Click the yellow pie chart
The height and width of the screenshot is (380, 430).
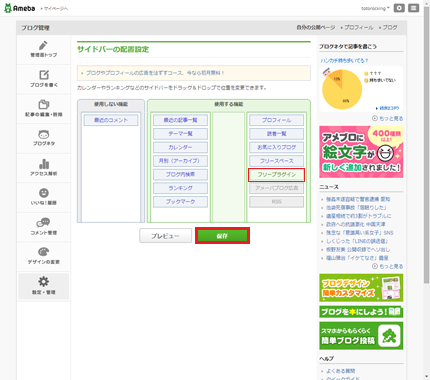tap(342, 89)
